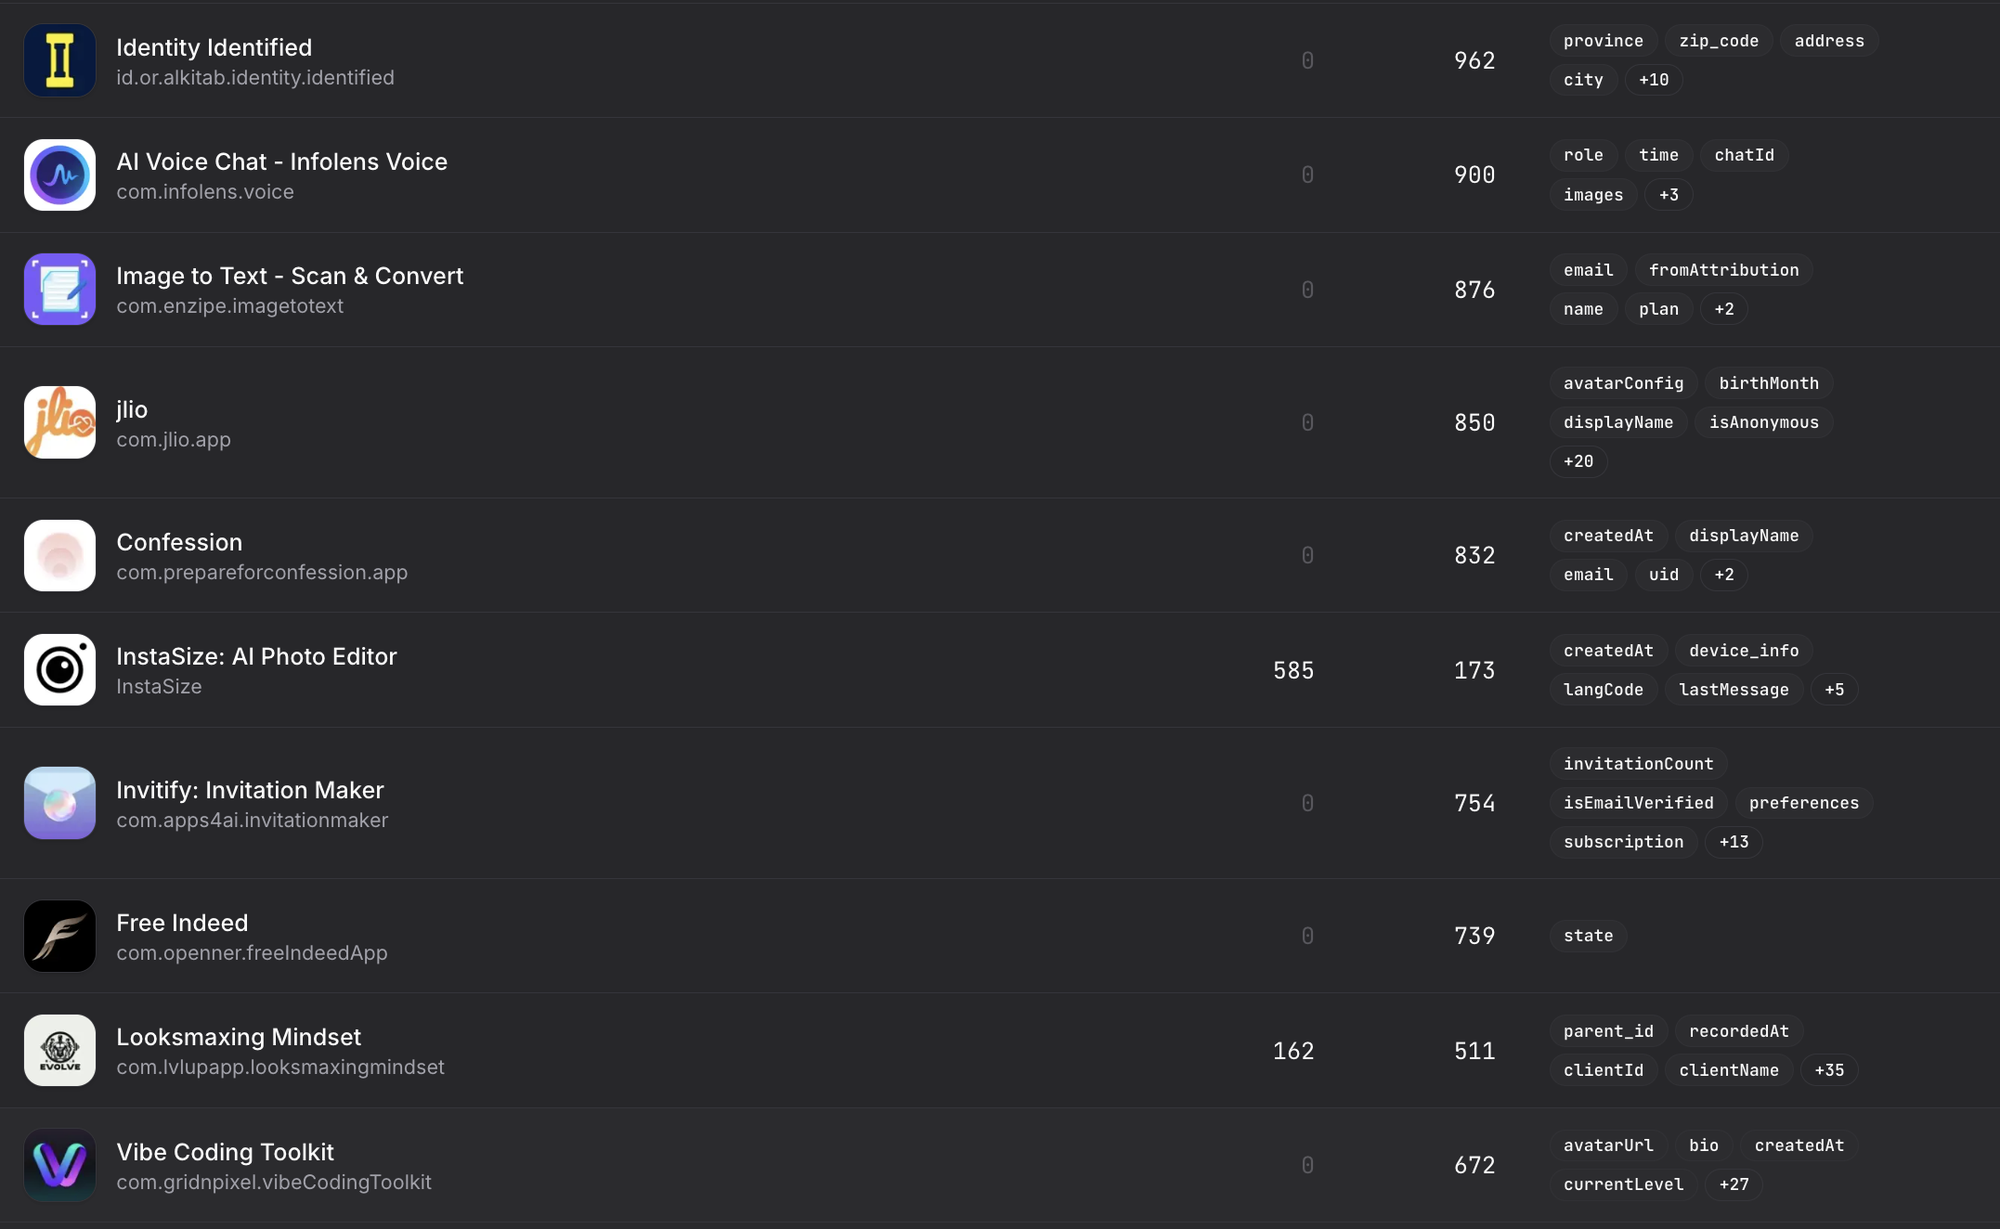Click the Confession app icon
The width and height of the screenshot is (2000, 1229).
(x=60, y=556)
